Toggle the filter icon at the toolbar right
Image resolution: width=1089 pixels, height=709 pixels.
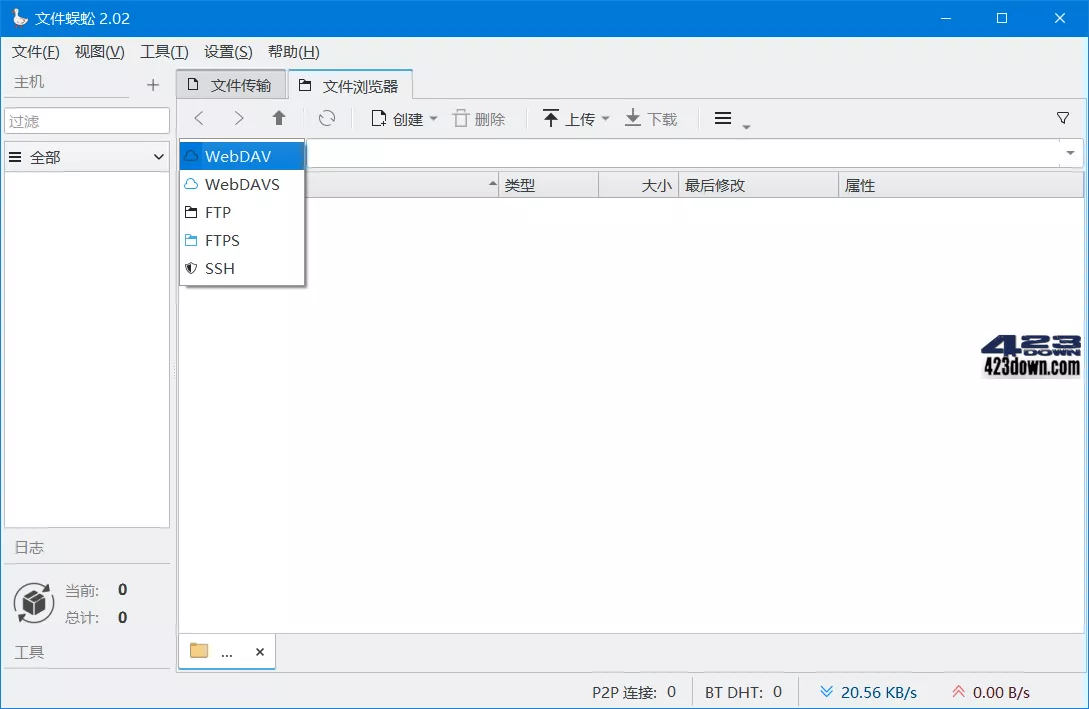(x=1062, y=118)
